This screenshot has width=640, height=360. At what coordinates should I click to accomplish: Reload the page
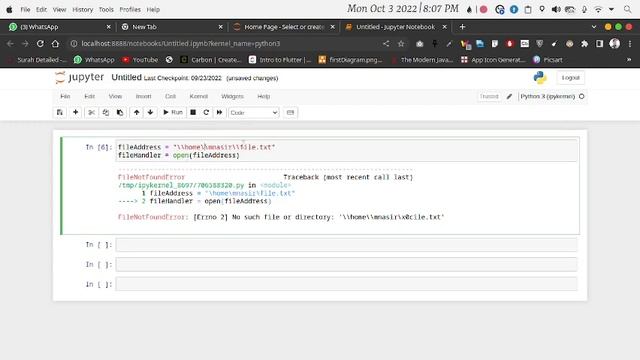coord(40,43)
